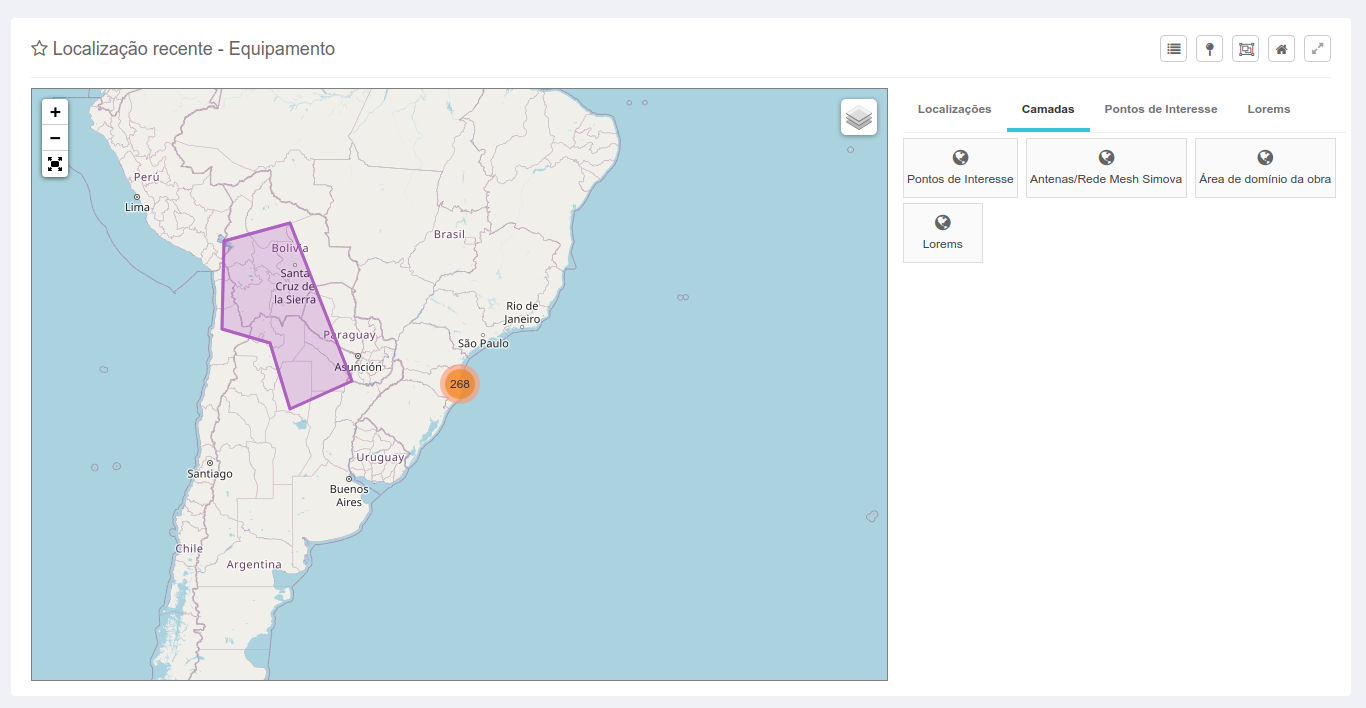Image resolution: width=1366 pixels, height=708 pixels.
Task: Star the Localização recente dashboard
Action: tap(38, 47)
